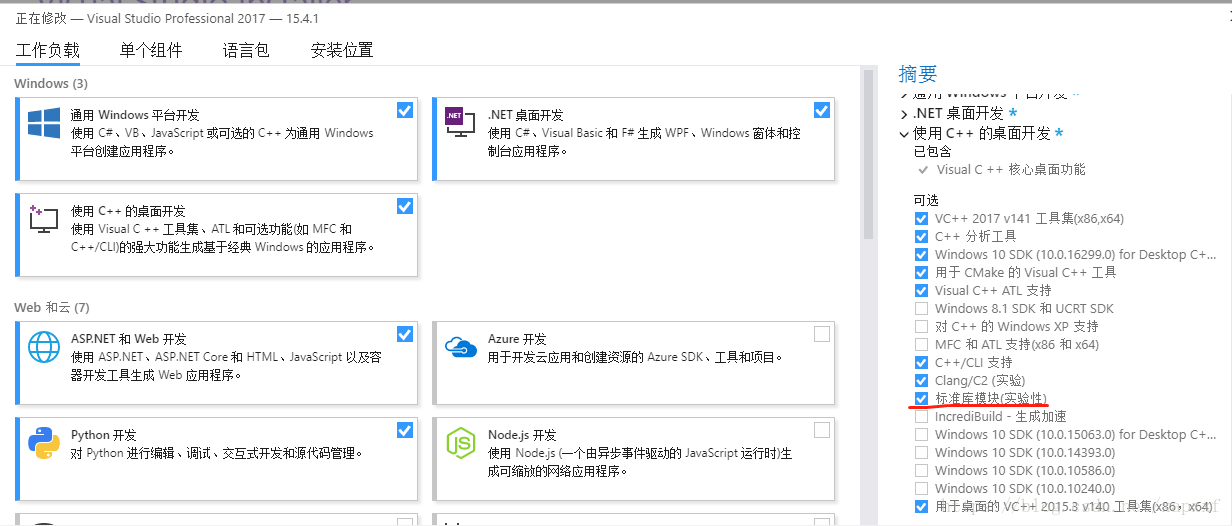Go to the 安装位置 tab

tap(341, 50)
